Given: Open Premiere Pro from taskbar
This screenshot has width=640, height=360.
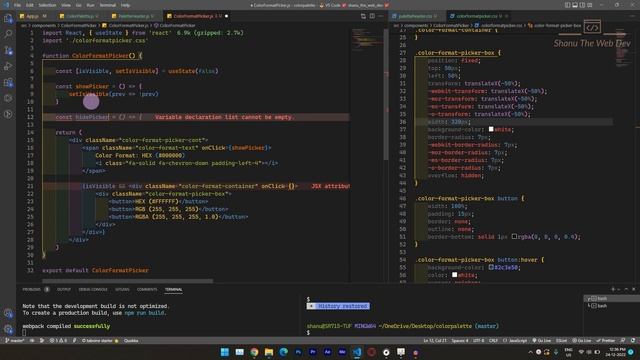Looking at the screenshot, I should click(313, 352).
